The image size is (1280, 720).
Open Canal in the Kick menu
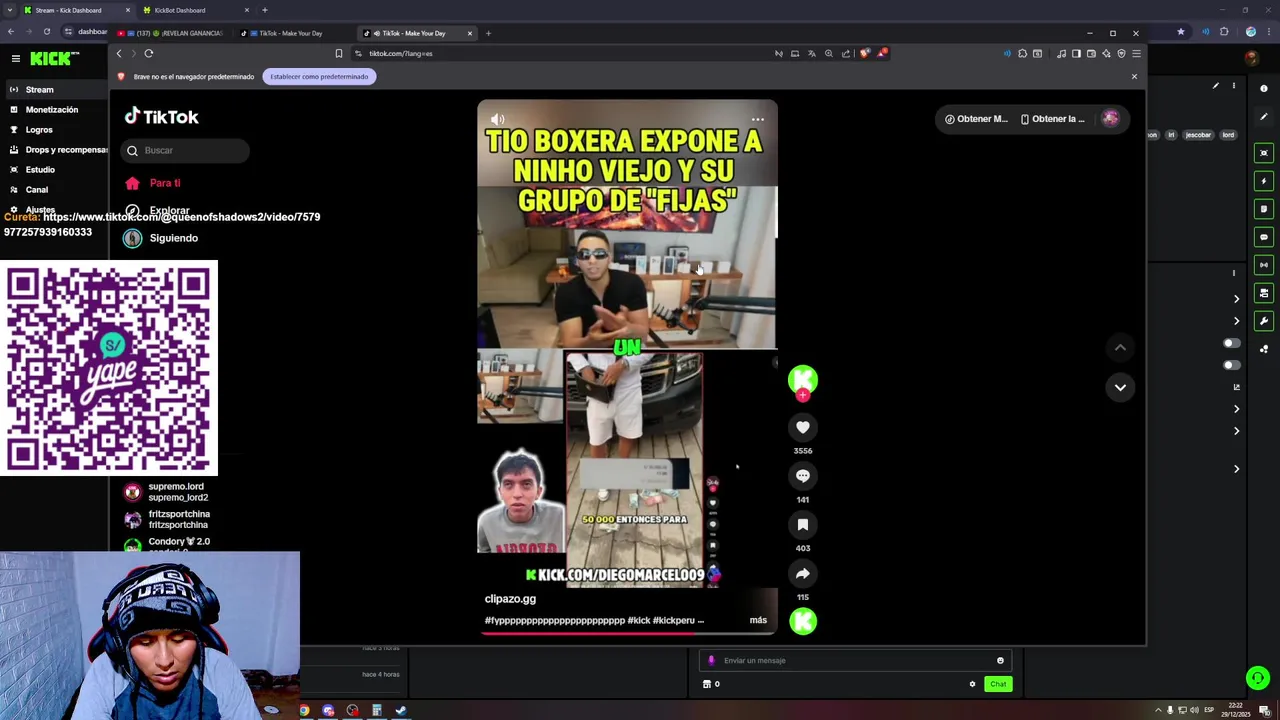(x=37, y=190)
